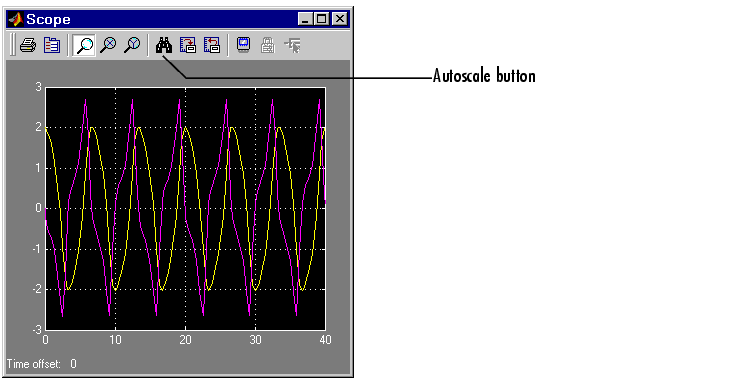Select the Zoom Y-axis tool

(132, 45)
